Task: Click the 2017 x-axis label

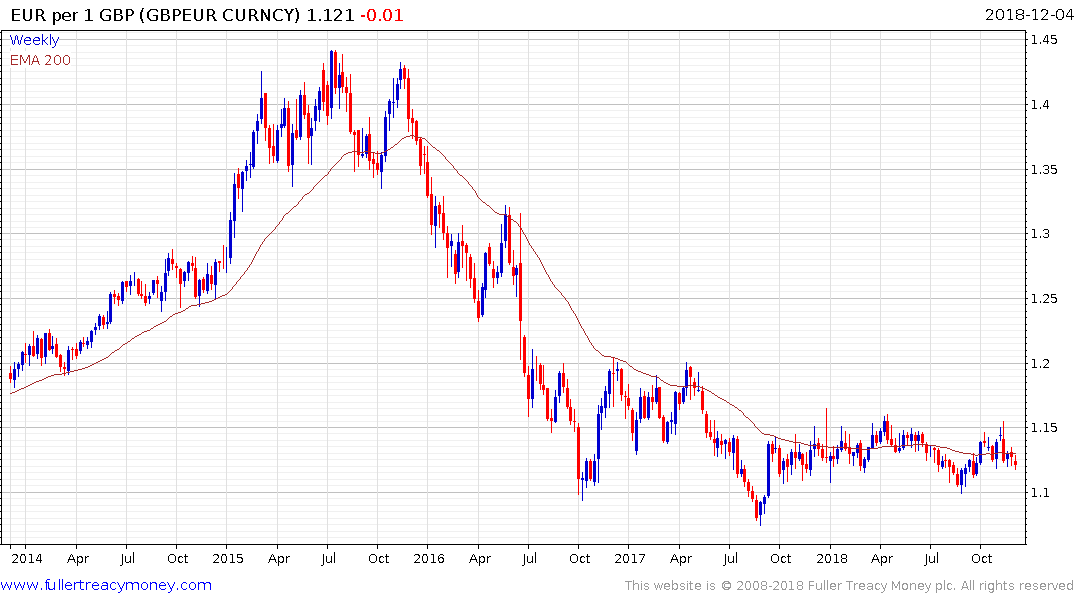Action: tap(629, 558)
